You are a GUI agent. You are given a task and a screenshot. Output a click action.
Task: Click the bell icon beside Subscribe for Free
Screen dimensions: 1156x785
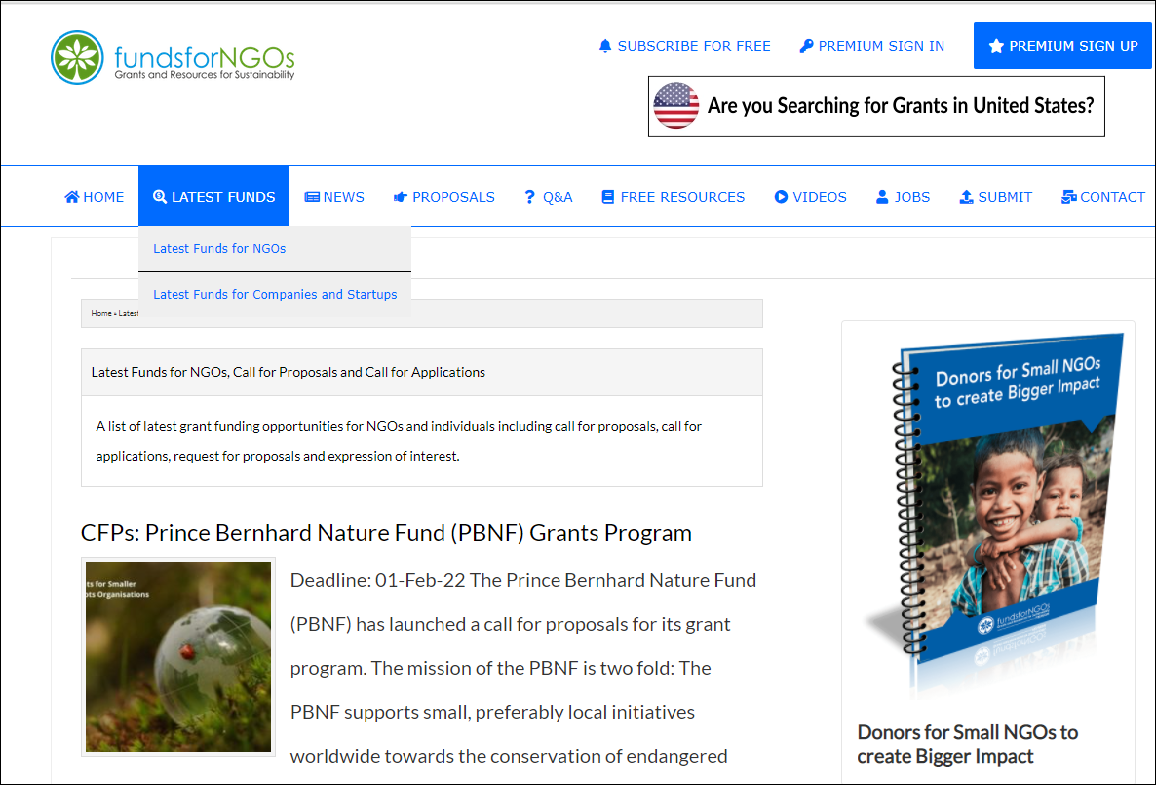(605, 46)
